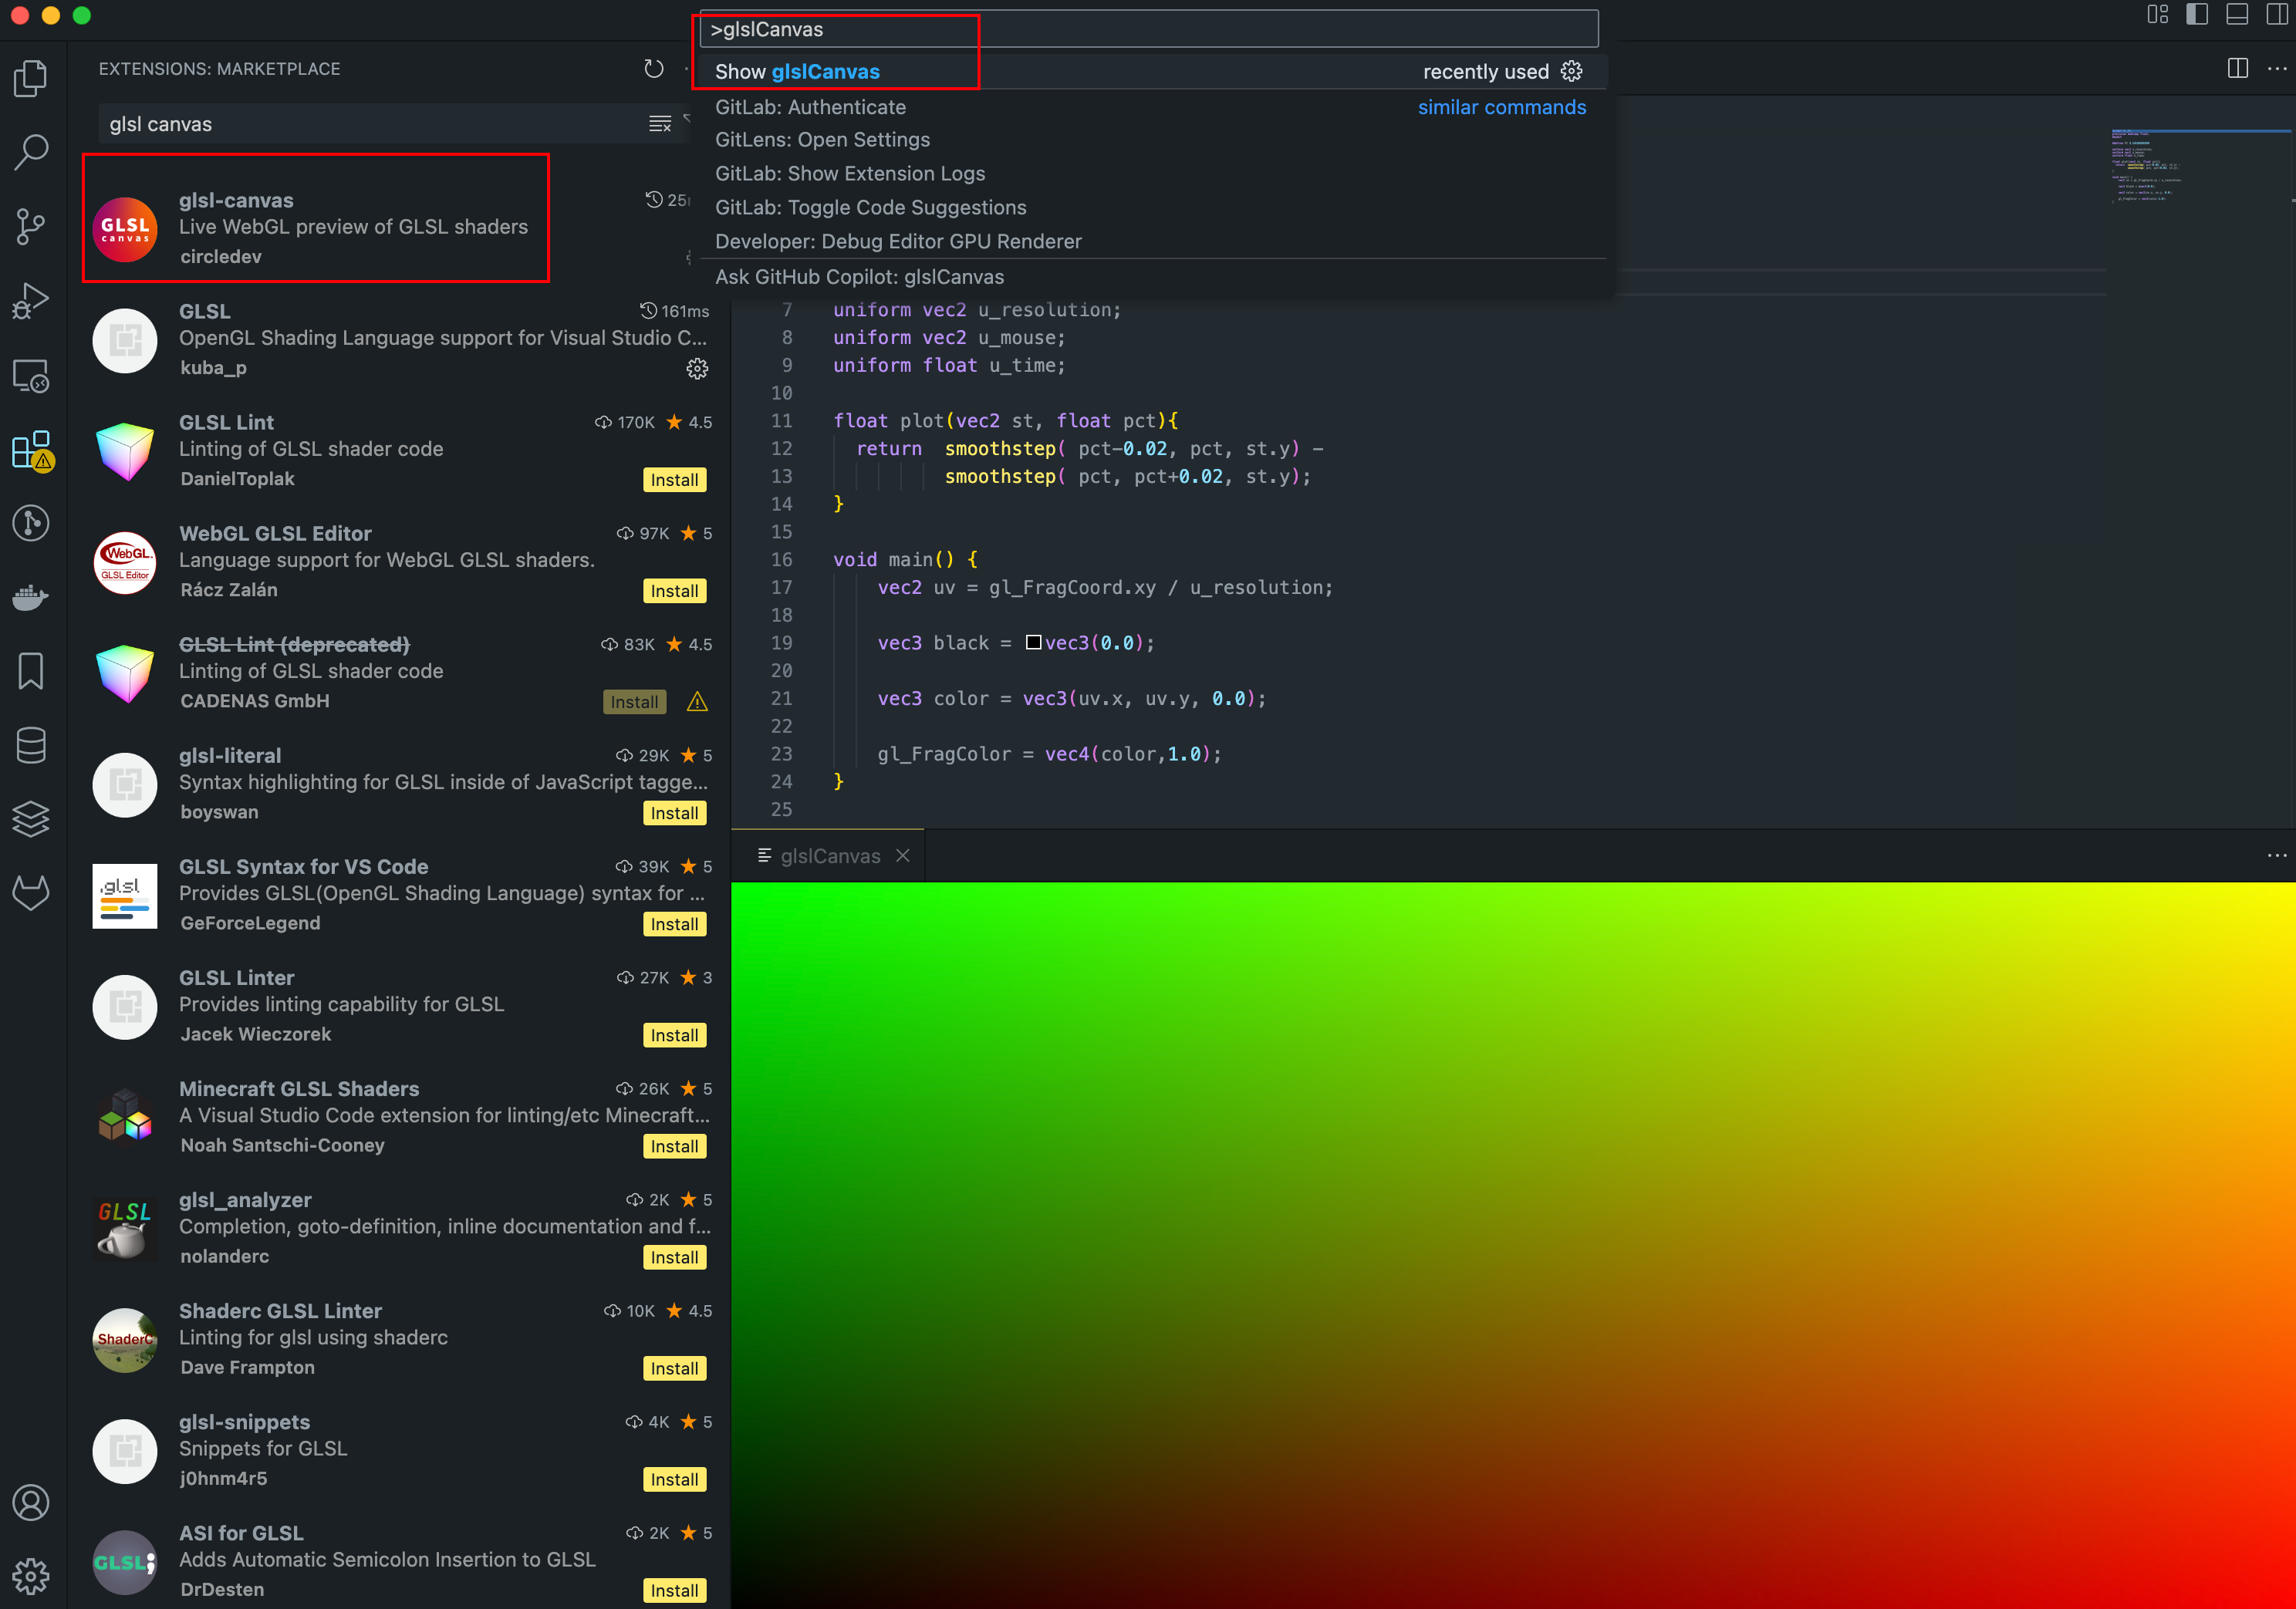Open the Bookmarks view icon

tap(31, 671)
